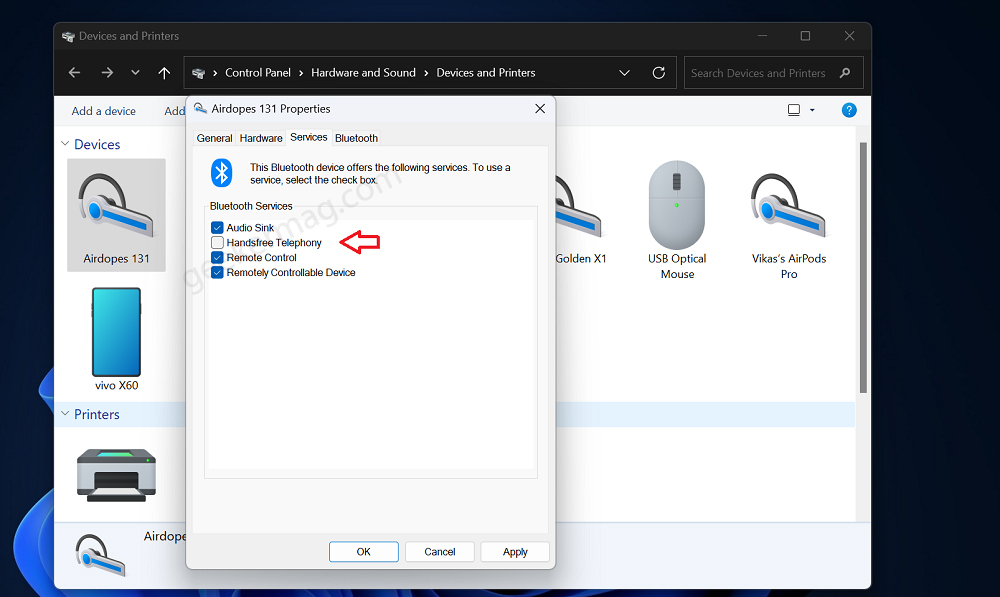Close the Airdopes 131 Properties dialog
Image resolution: width=1000 pixels, height=597 pixels.
coord(540,108)
